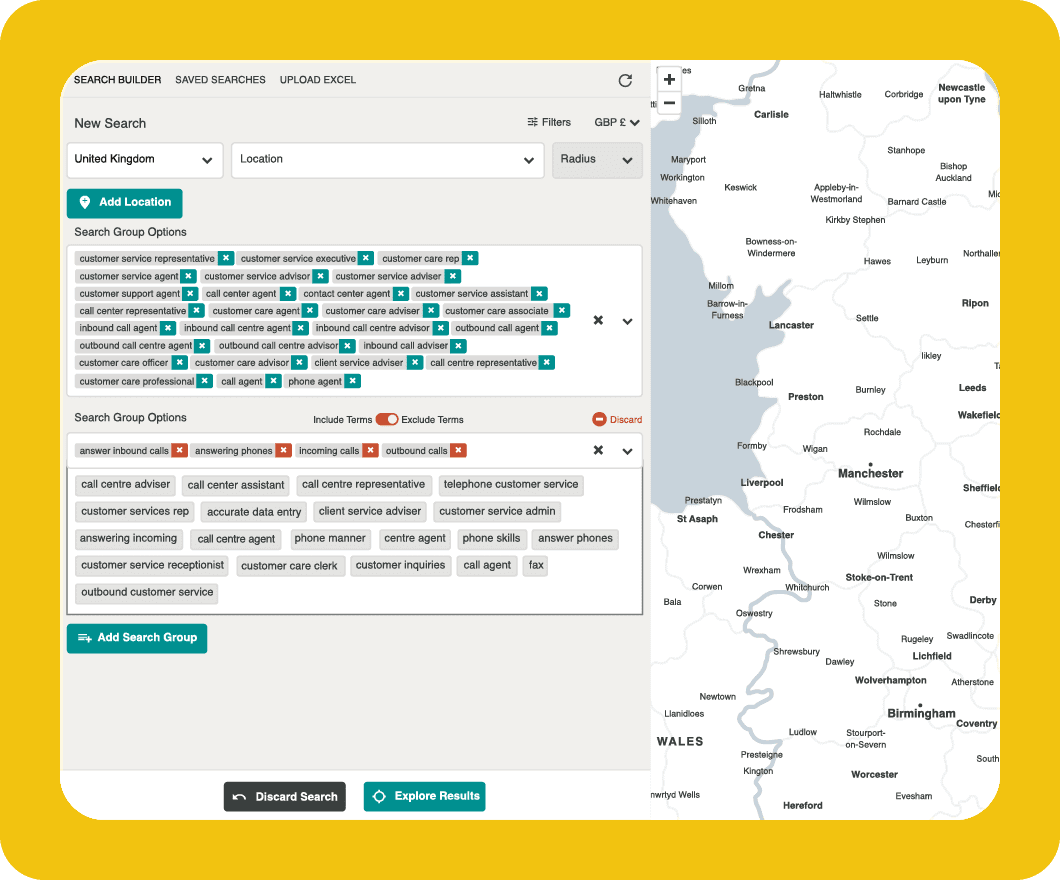Image resolution: width=1060 pixels, height=880 pixels.
Task: Remove the "customer care rep" tag
Action: (x=471, y=258)
